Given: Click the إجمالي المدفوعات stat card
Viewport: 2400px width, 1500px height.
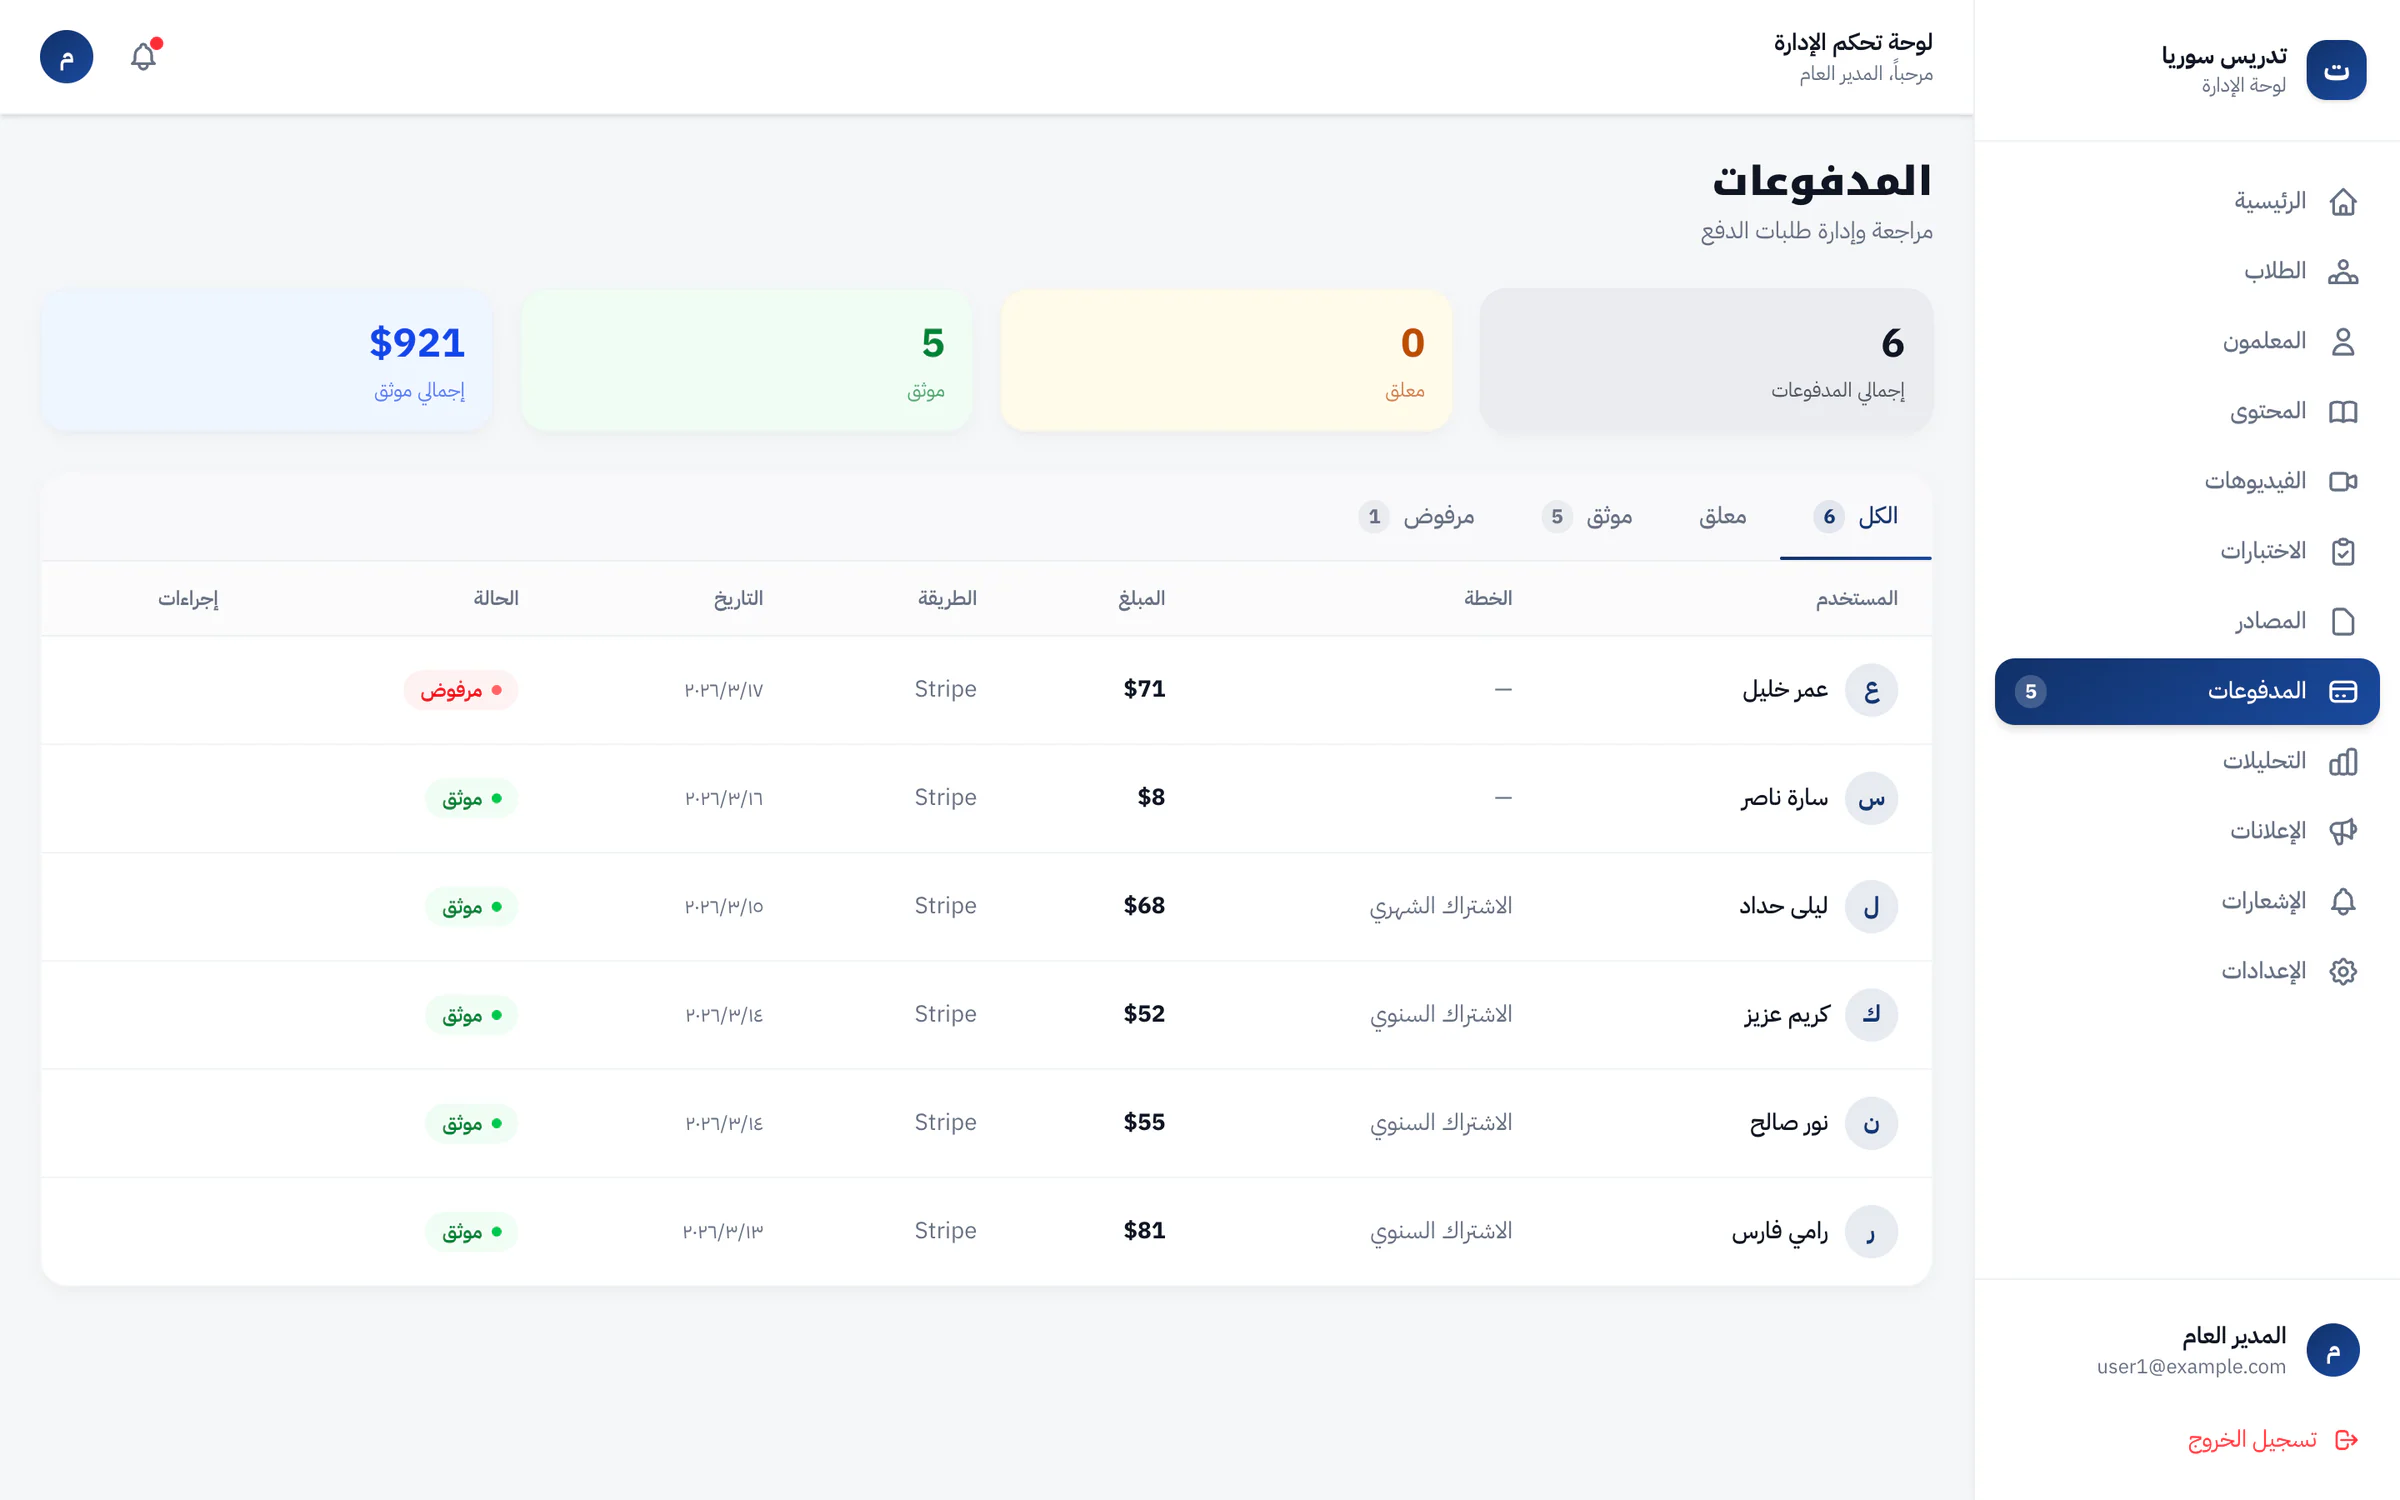Looking at the screenshot, I should [1706, 360].
